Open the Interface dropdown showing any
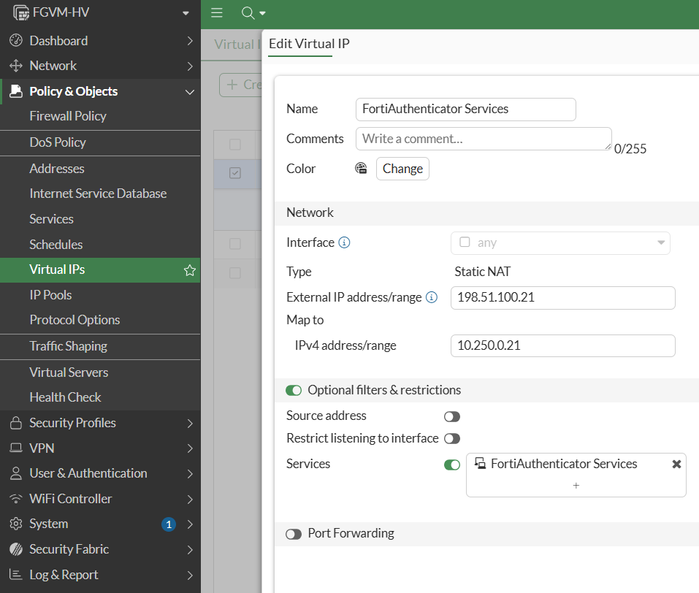Screen dimensions: 699x593 [x=560, y=243]
